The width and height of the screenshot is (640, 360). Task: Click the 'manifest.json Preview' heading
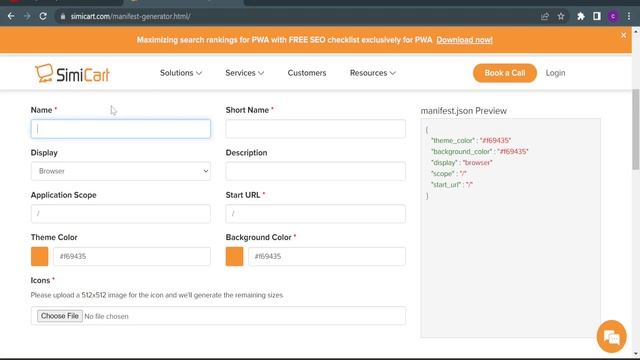[x=463, y=111]
